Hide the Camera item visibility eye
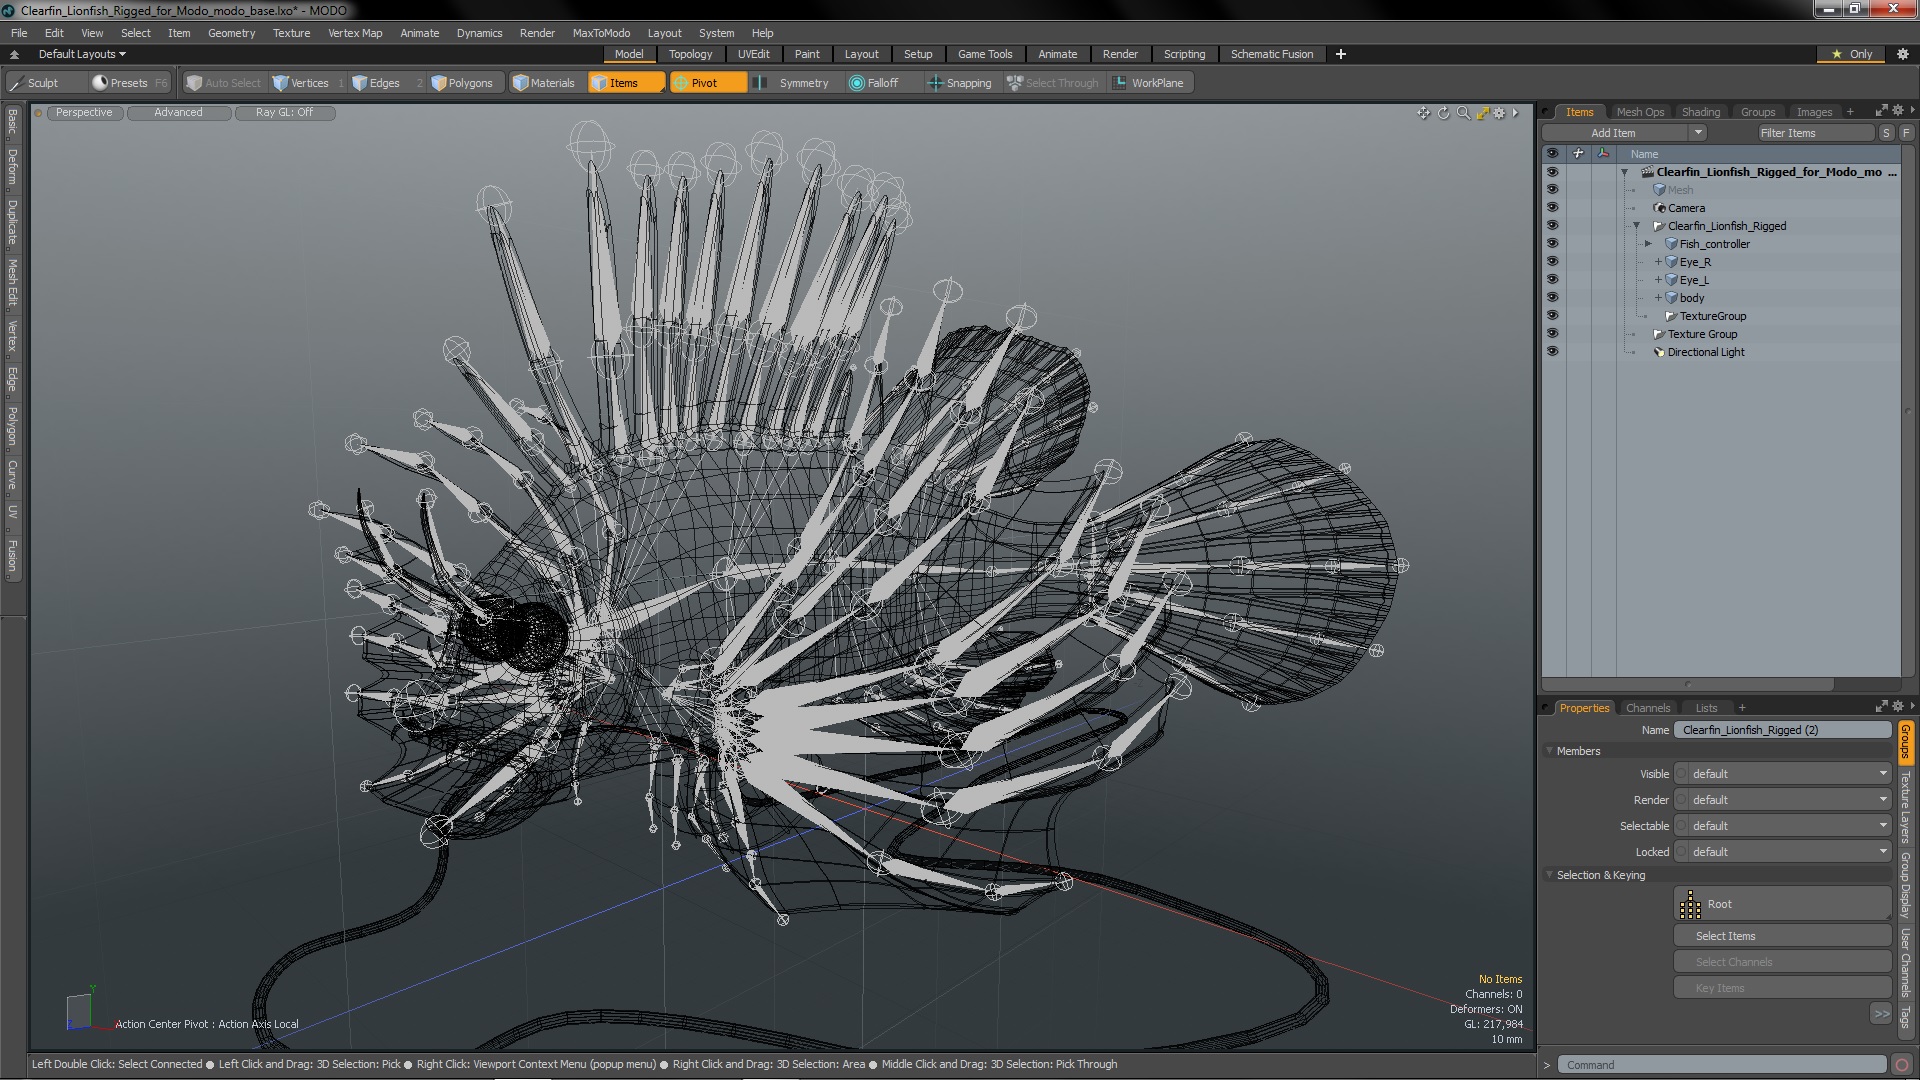The image size is (1920, 1080). [1552, 208]
